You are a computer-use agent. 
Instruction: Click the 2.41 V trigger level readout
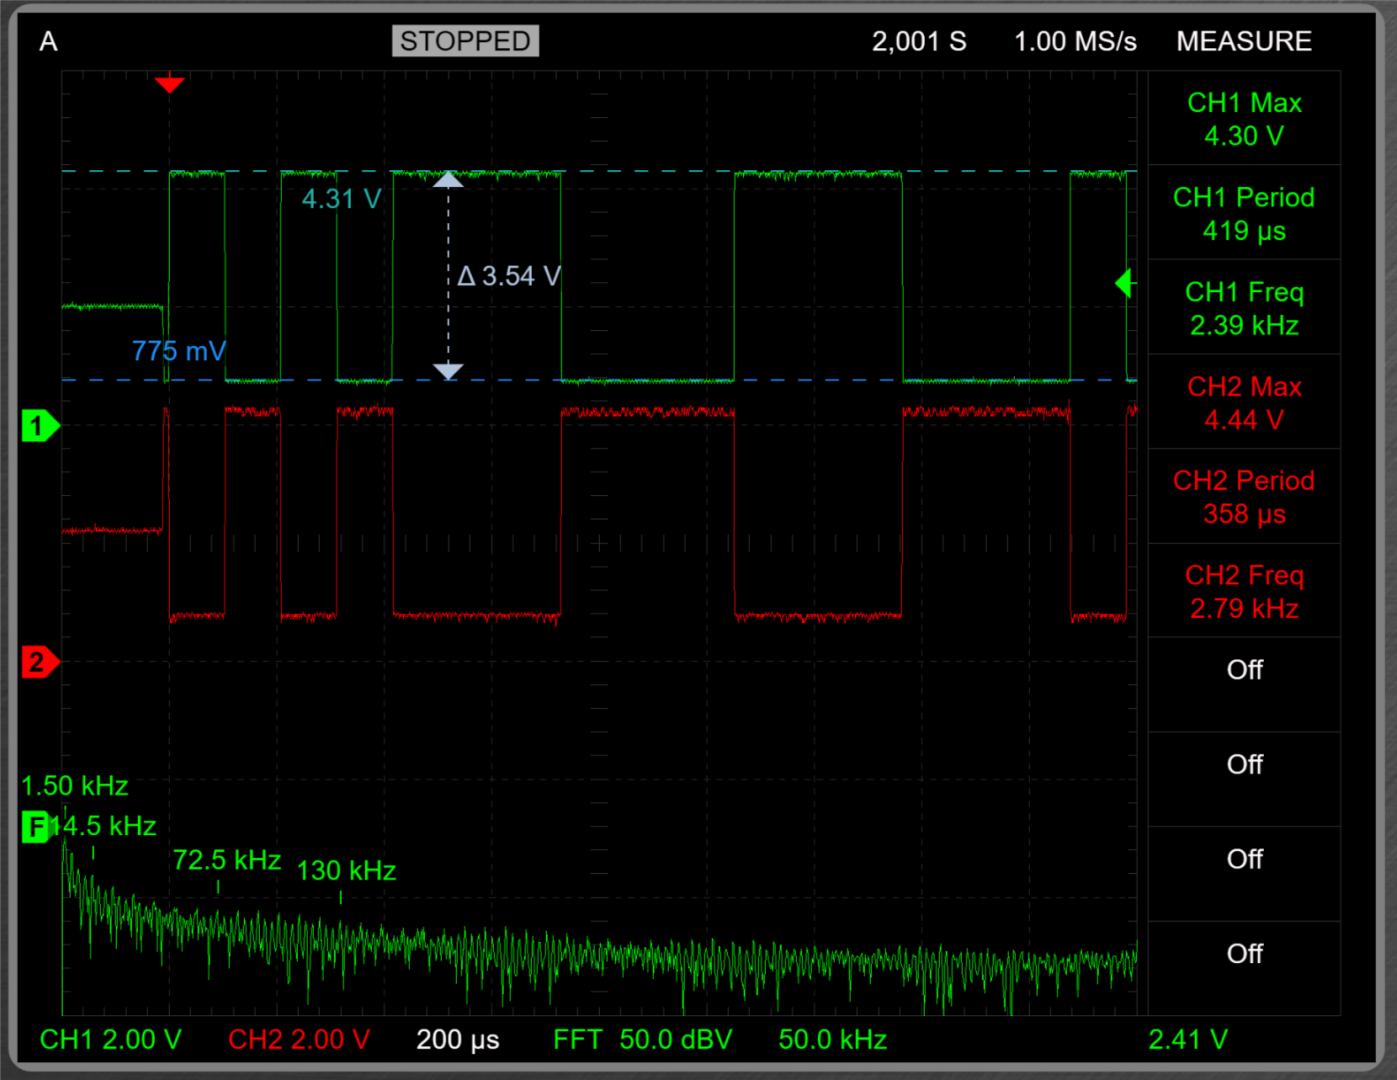pos(1188,1040)
